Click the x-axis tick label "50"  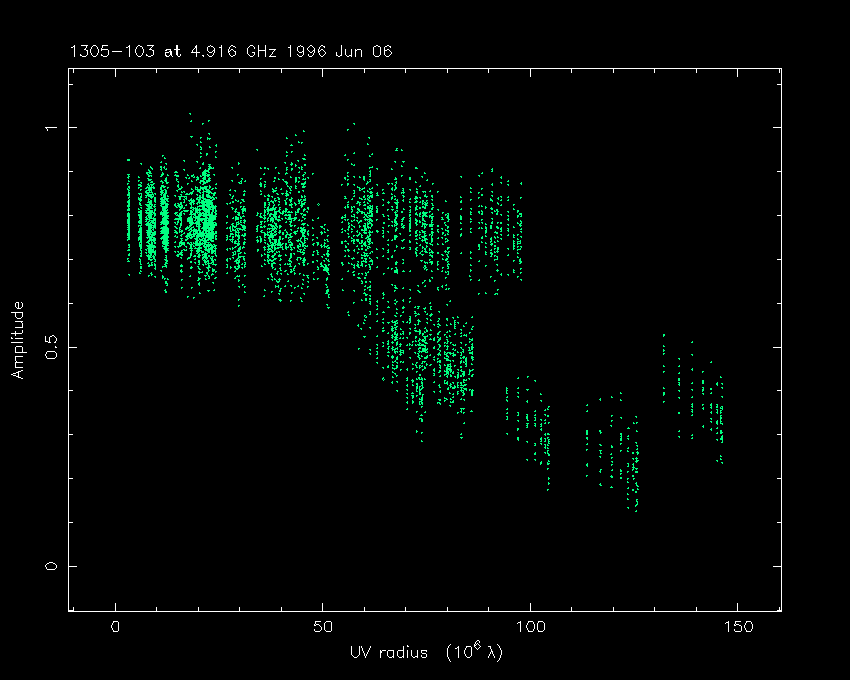[x=322, y=627]
